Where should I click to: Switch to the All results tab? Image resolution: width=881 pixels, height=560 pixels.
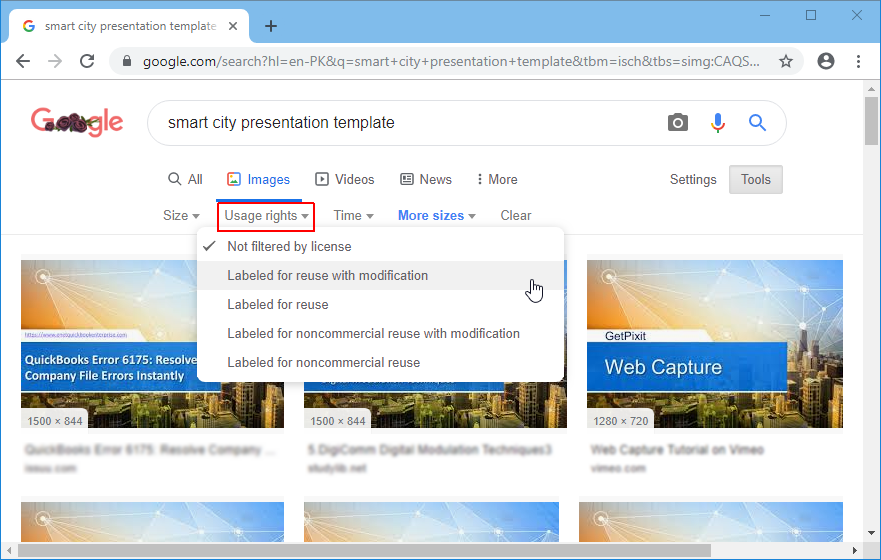coord(185,179)
